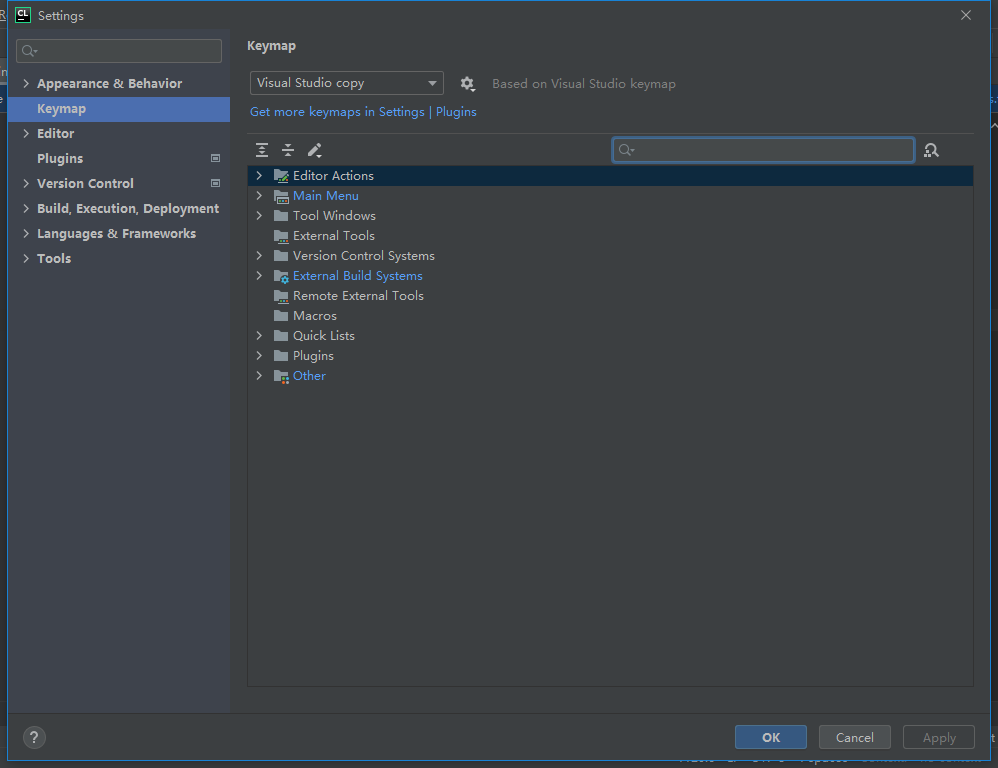Expand the Tools settings section arrow
The image size is (998, 768).
[26, 258]
